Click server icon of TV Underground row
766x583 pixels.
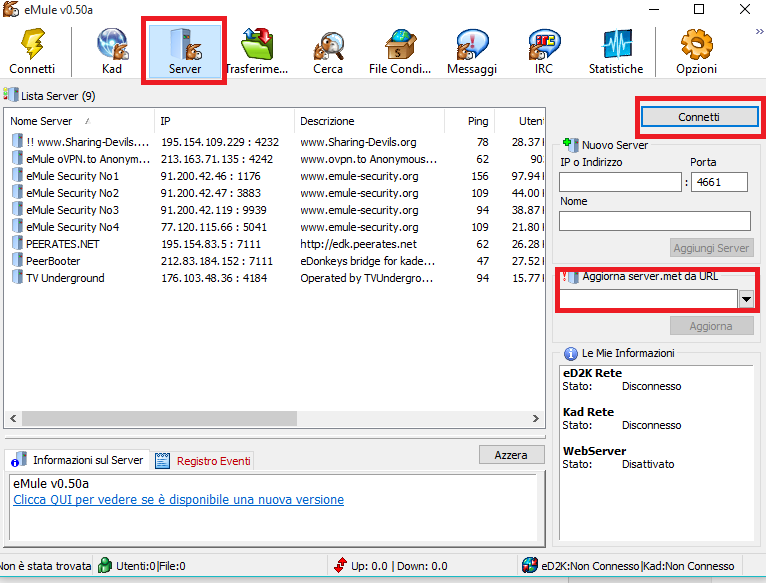point(18,277)
